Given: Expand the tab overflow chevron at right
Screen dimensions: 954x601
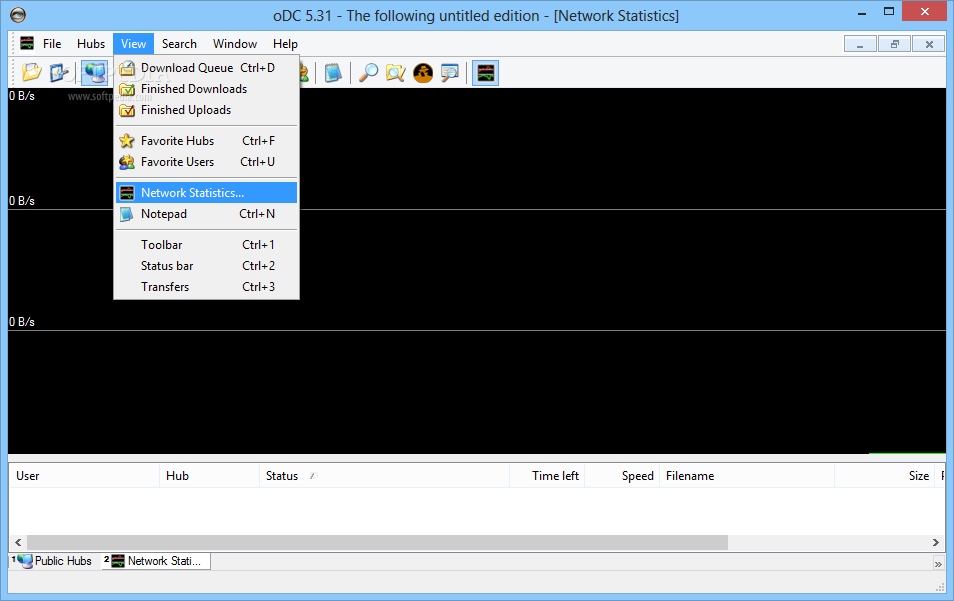Looking at the screenshot, I should coord(938,565).
